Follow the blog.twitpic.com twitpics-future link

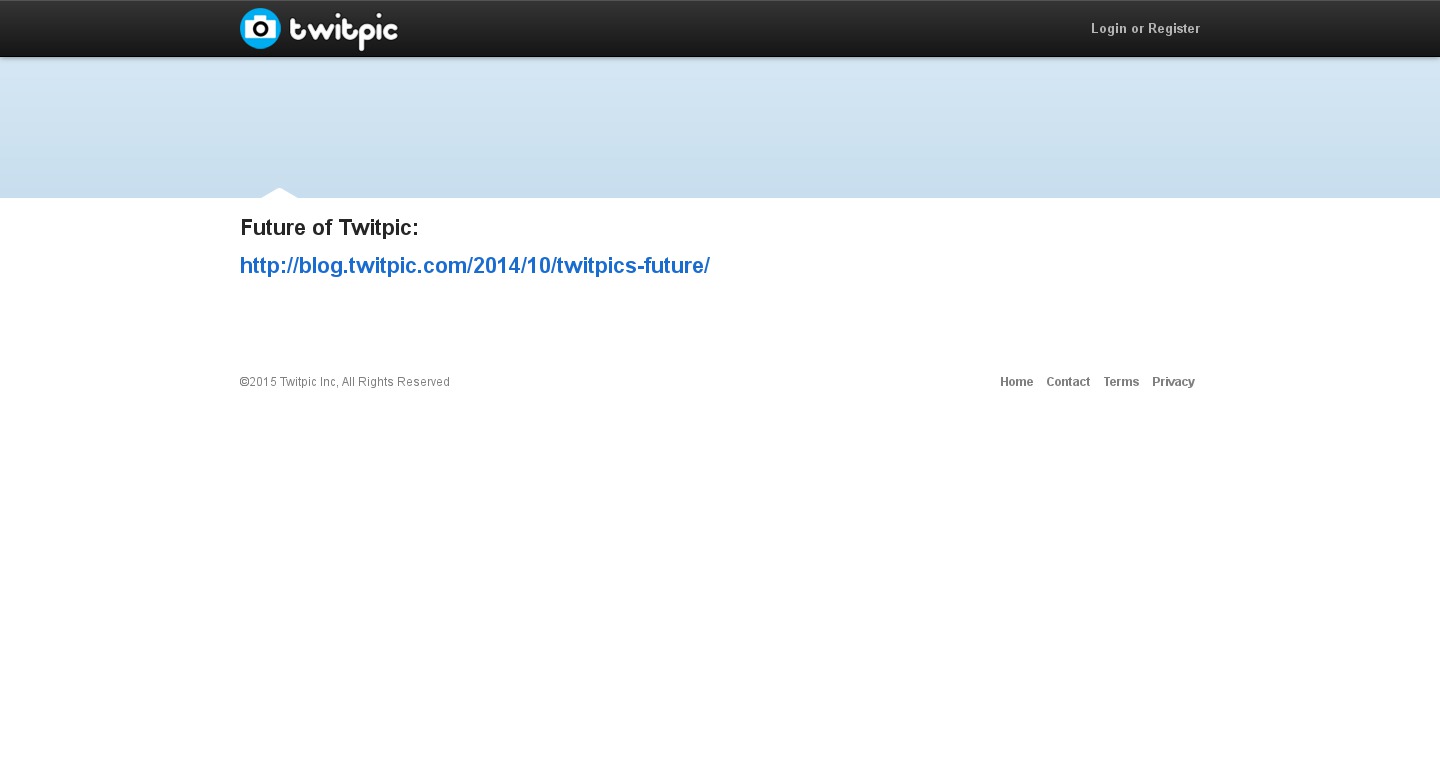click(474, 266)
